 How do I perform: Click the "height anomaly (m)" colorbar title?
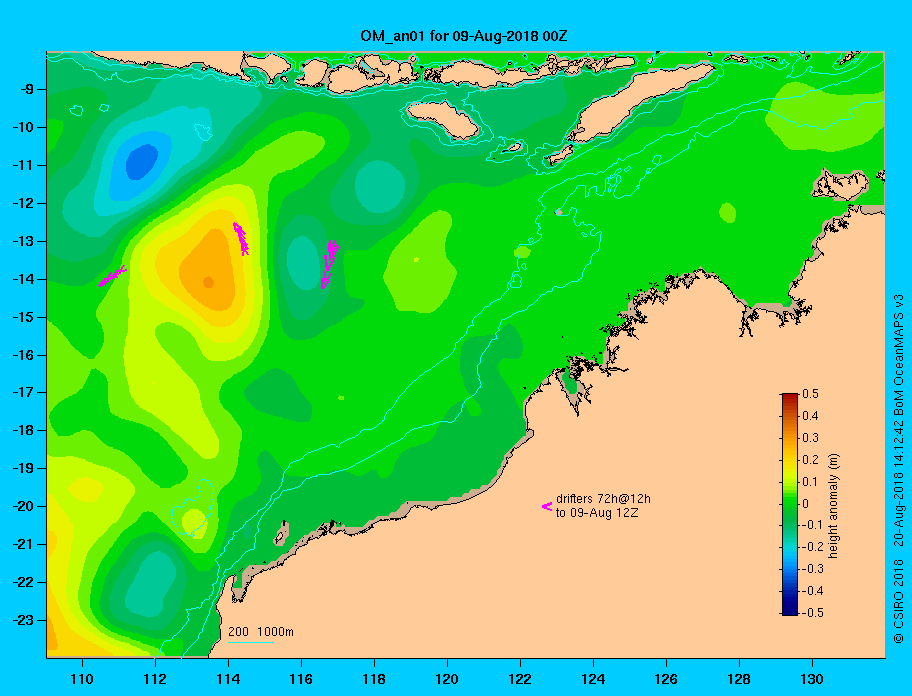click(833, 505)
